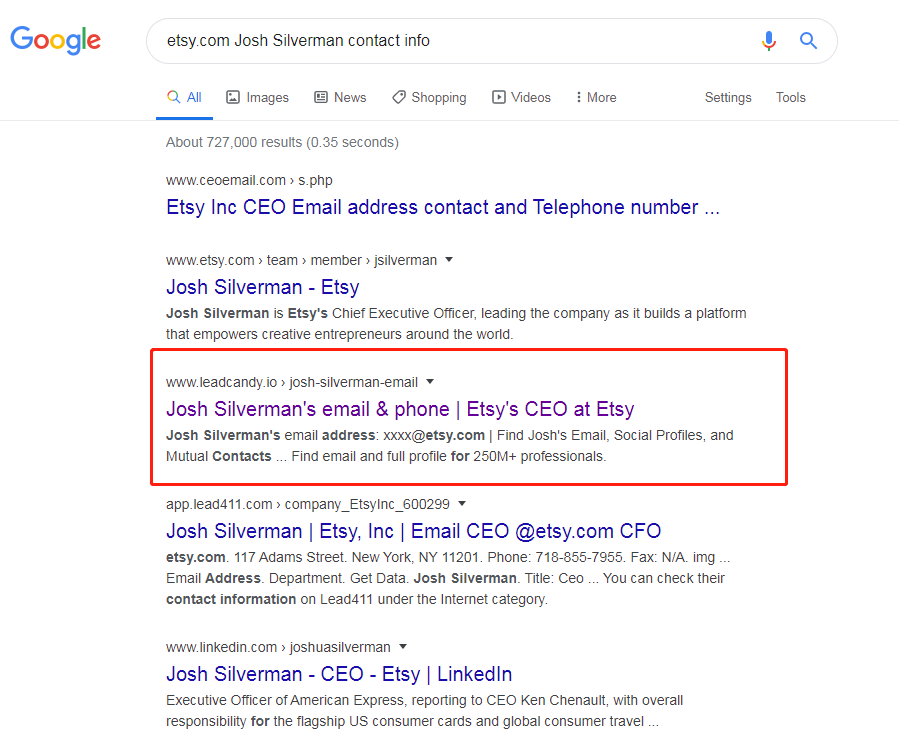
Task: Open Josh Silverman | Etsy, Inc lead411 result
Action: click(413, 531)
